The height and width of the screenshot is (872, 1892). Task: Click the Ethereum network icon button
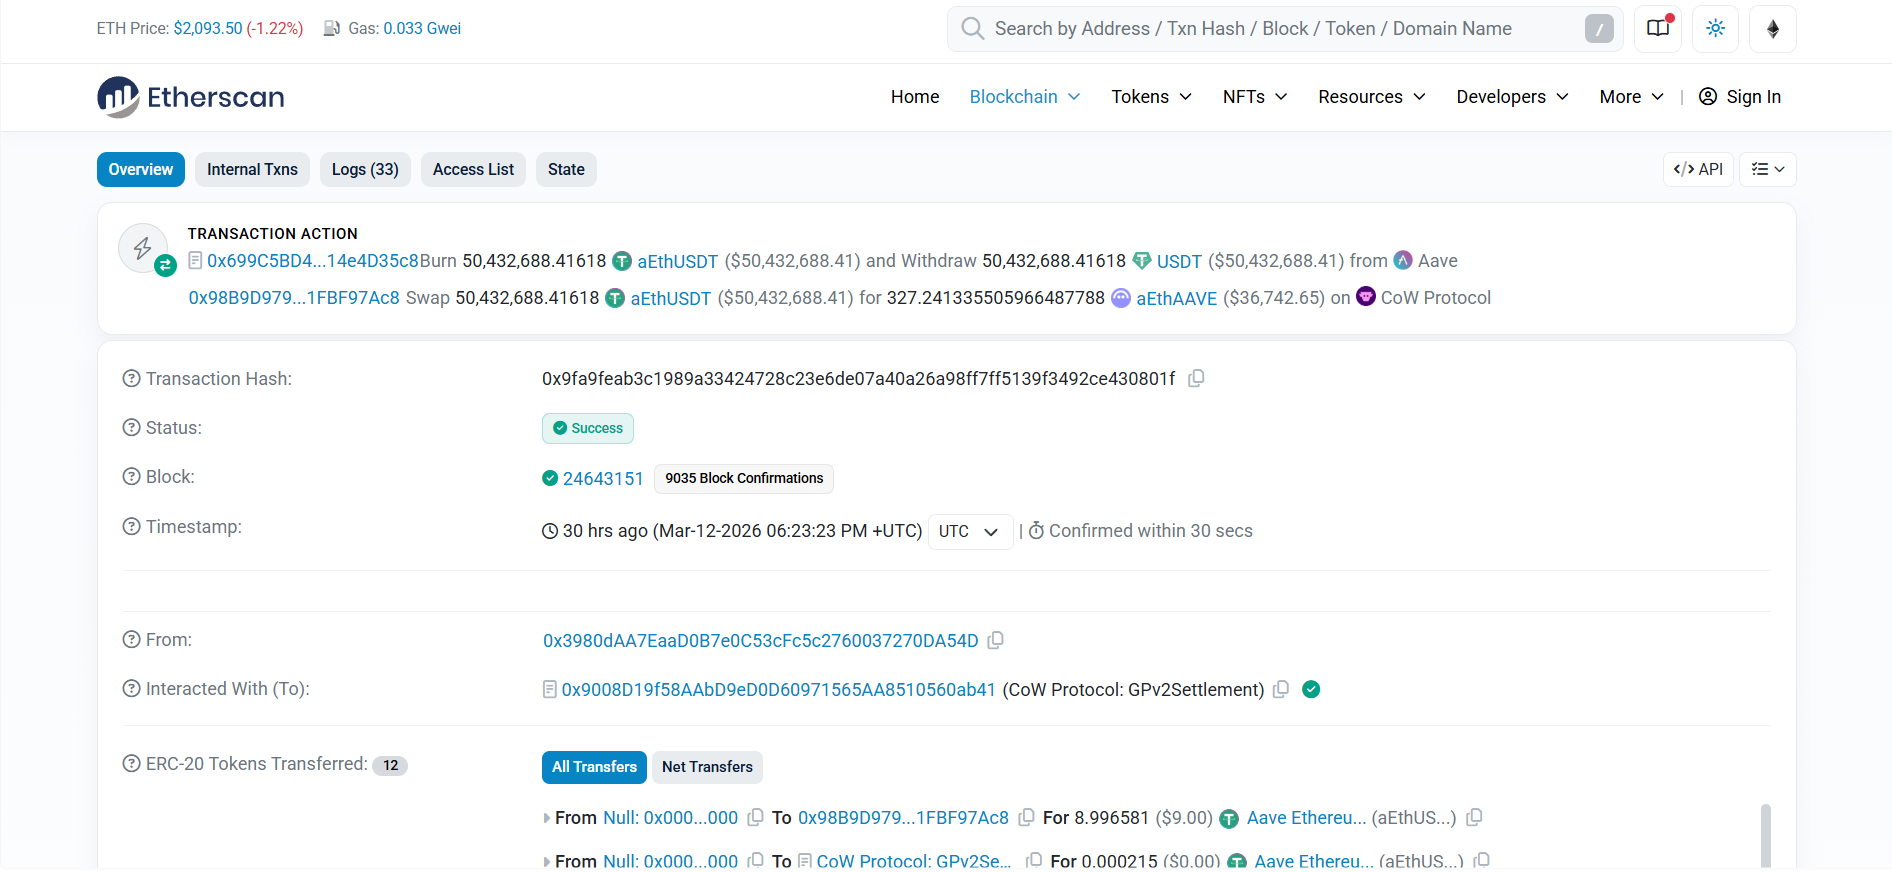coord(1773,28)
